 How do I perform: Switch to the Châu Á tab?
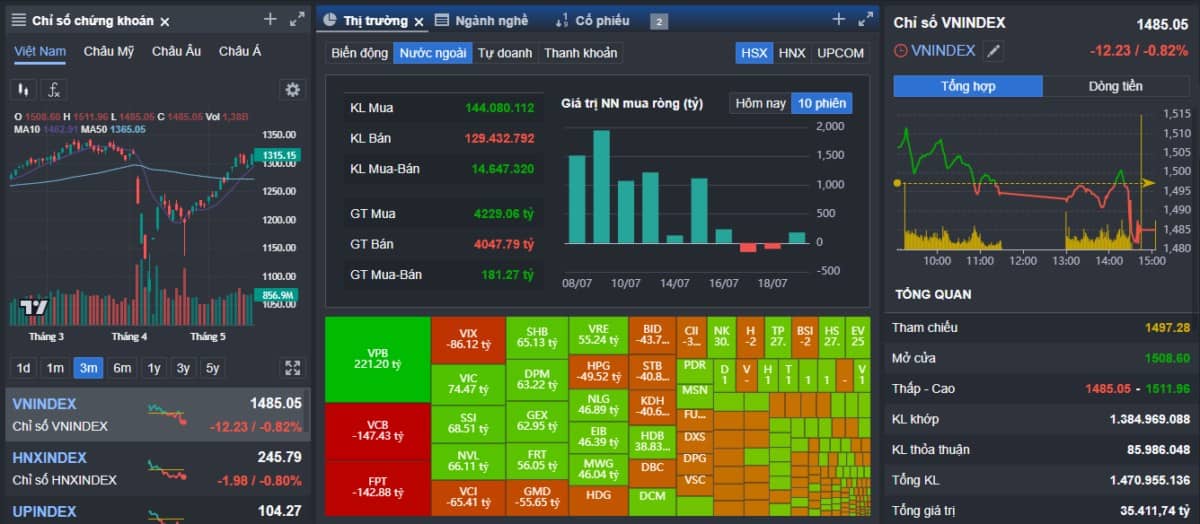(x=240, y=51)
